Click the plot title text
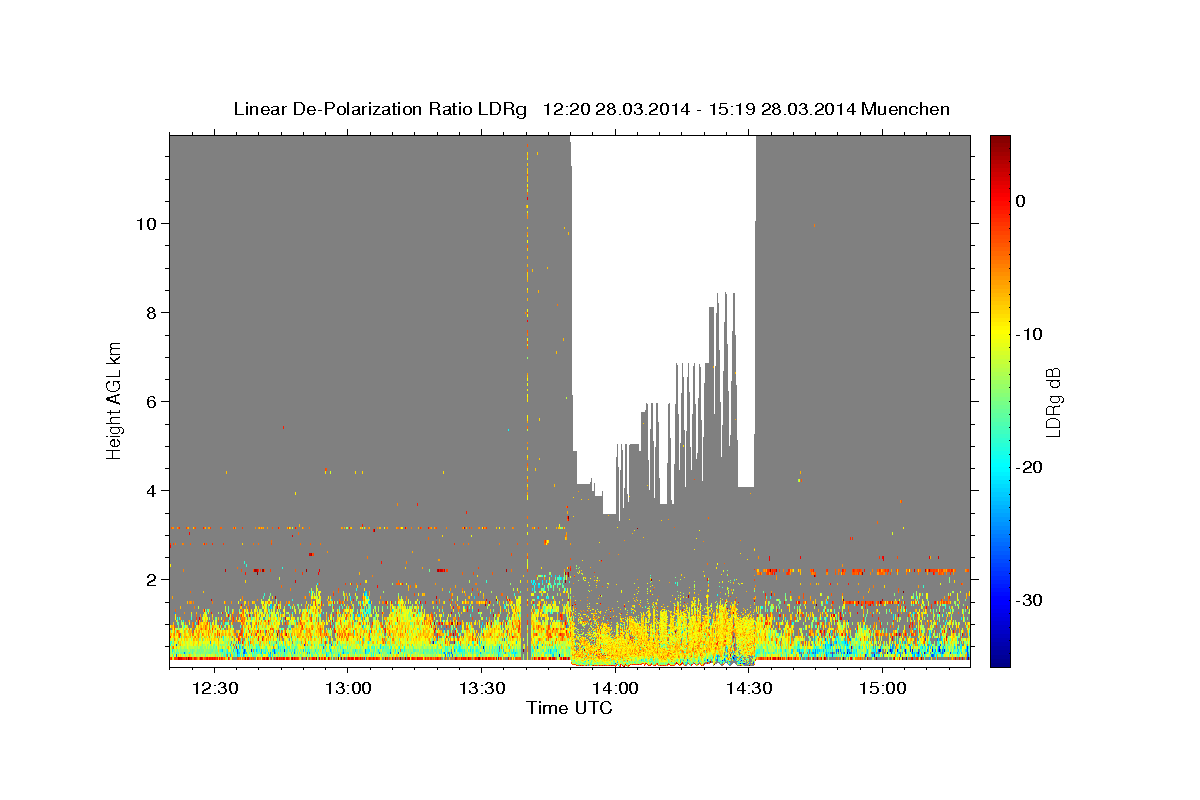This screenshot has width=1200, height=800. pos(591,109)
